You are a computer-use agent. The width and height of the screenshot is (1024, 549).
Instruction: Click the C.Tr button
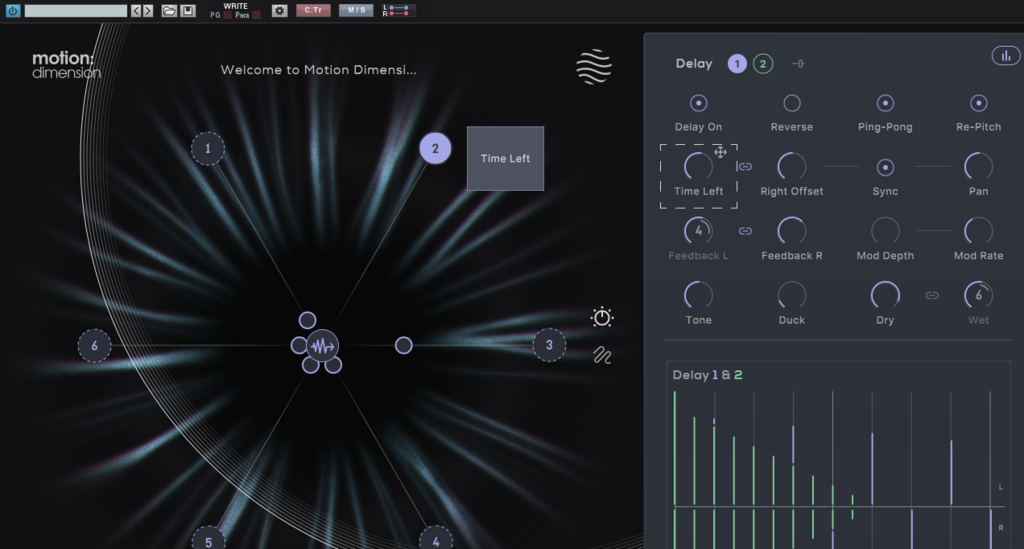click(313, 10)
